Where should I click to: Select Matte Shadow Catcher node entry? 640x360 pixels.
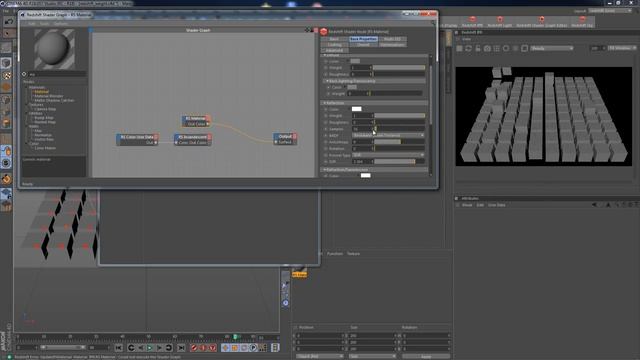point(54,100)
